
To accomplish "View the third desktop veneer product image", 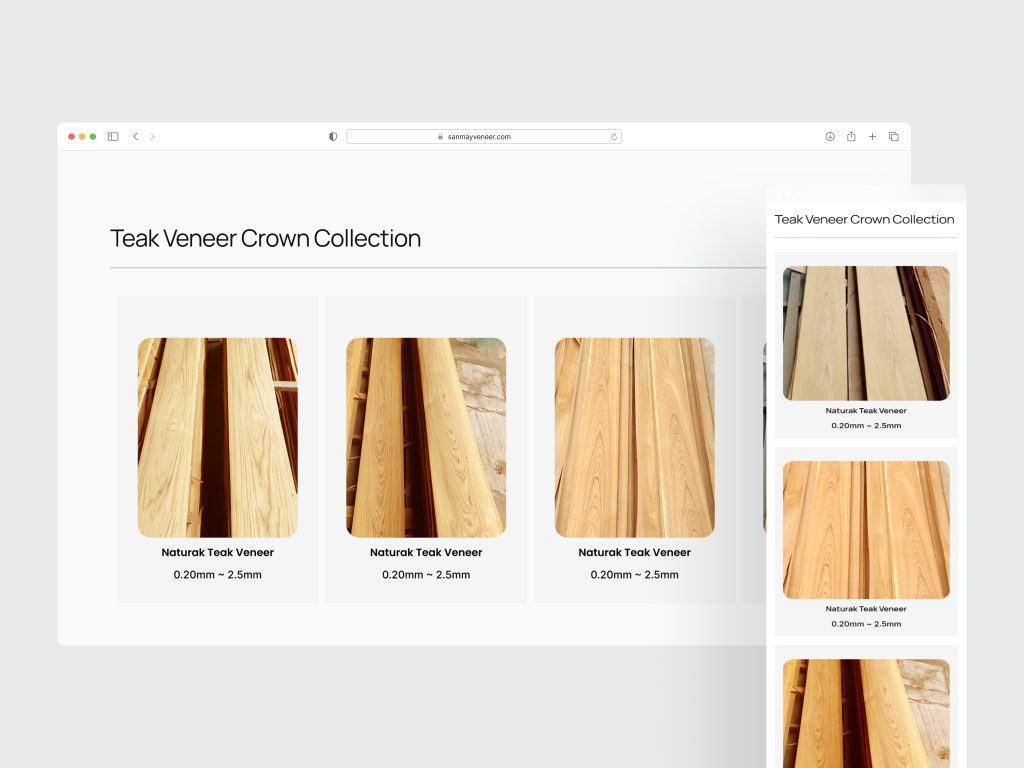I will point(634,437).
